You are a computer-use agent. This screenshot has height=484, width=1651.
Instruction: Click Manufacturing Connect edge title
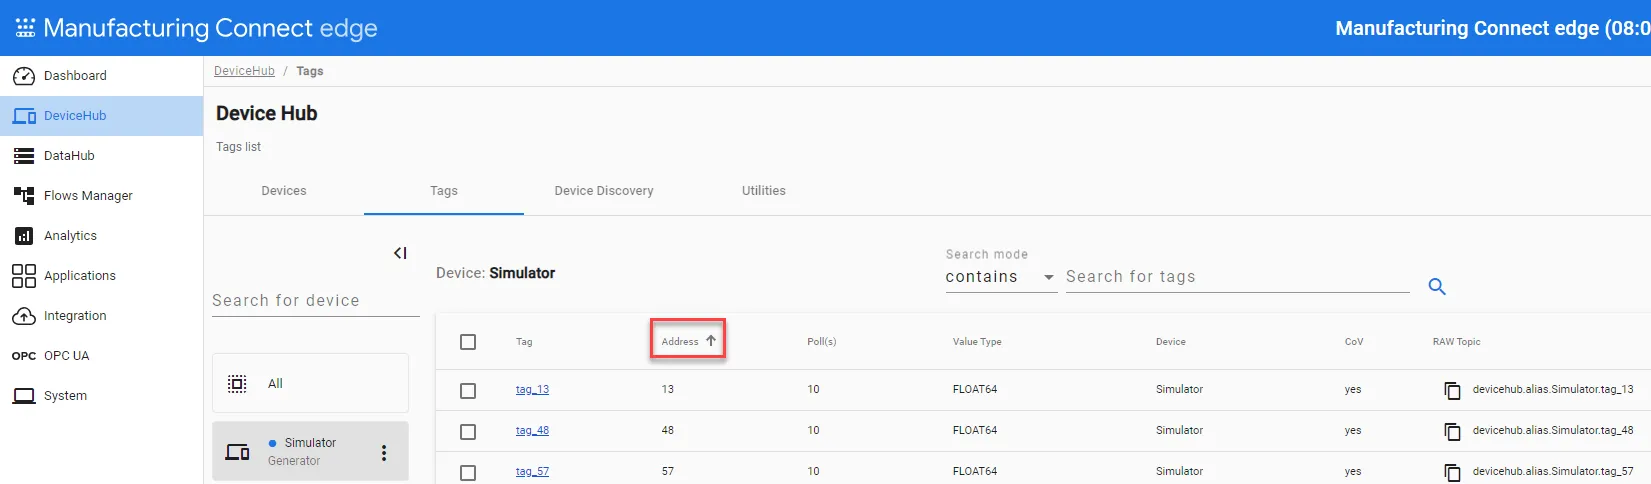(x=211, y=28)
